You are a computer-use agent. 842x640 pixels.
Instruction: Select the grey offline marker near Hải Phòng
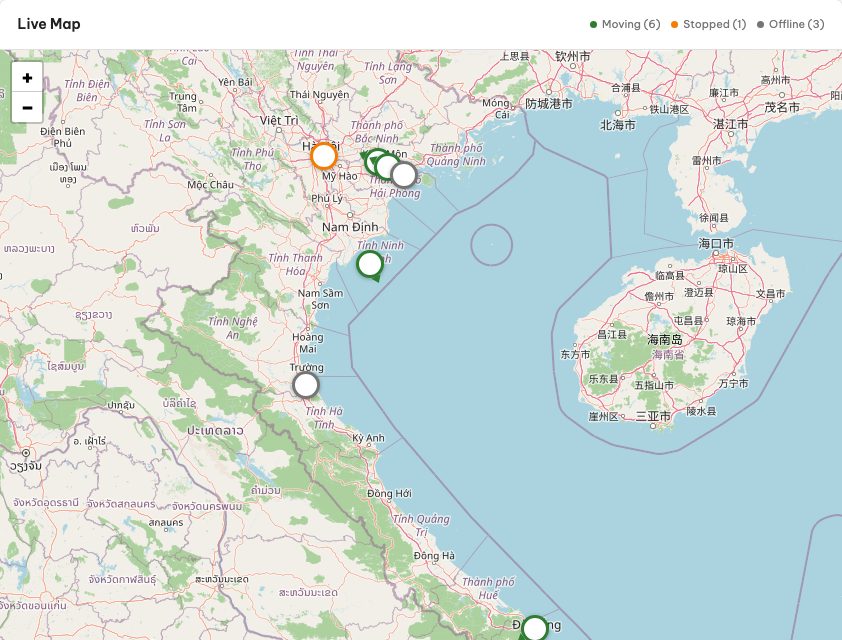[x=403, y=174]
